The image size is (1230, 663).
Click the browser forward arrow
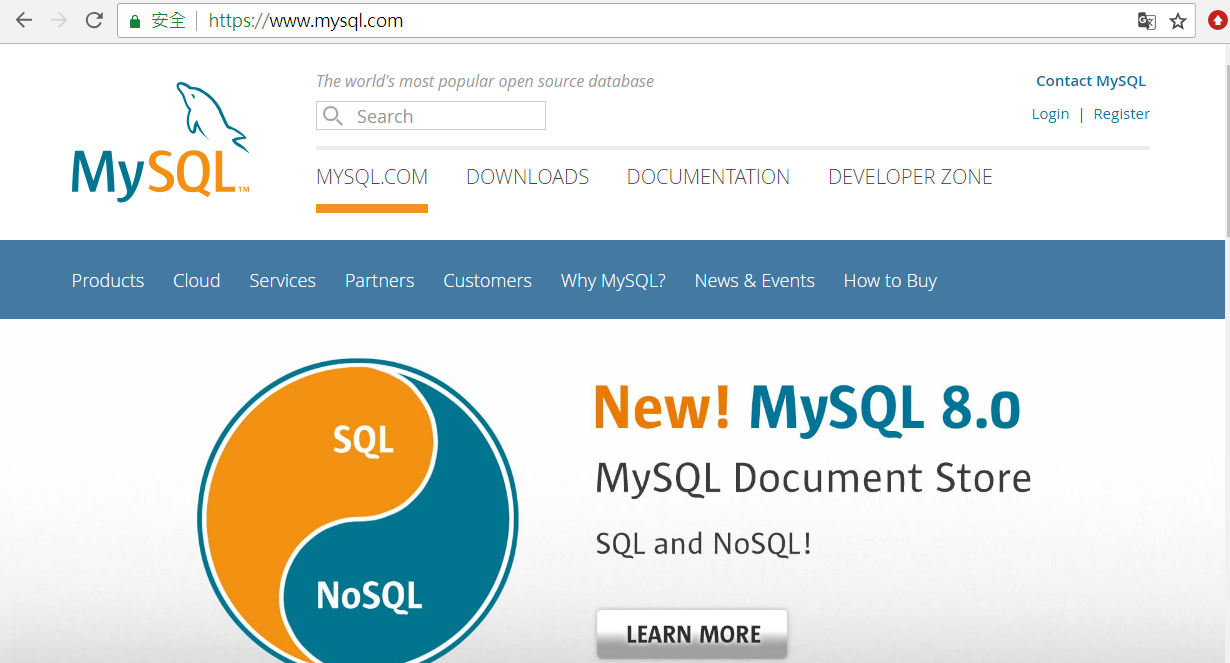point(59,20)
